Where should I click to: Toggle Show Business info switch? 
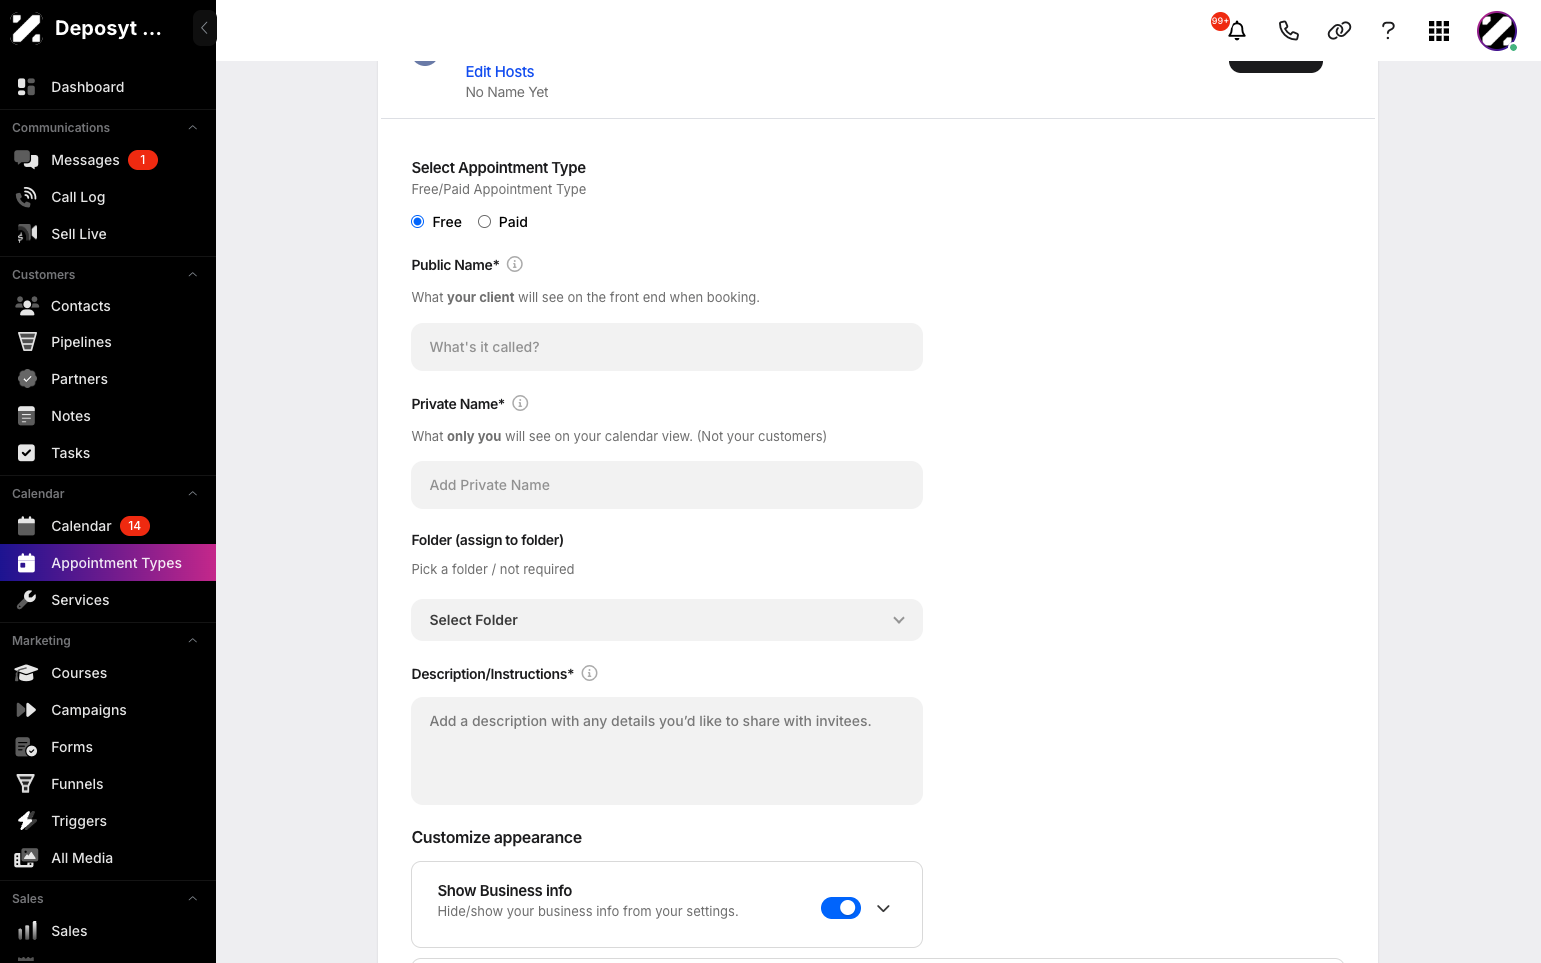(x=841, y=908)
